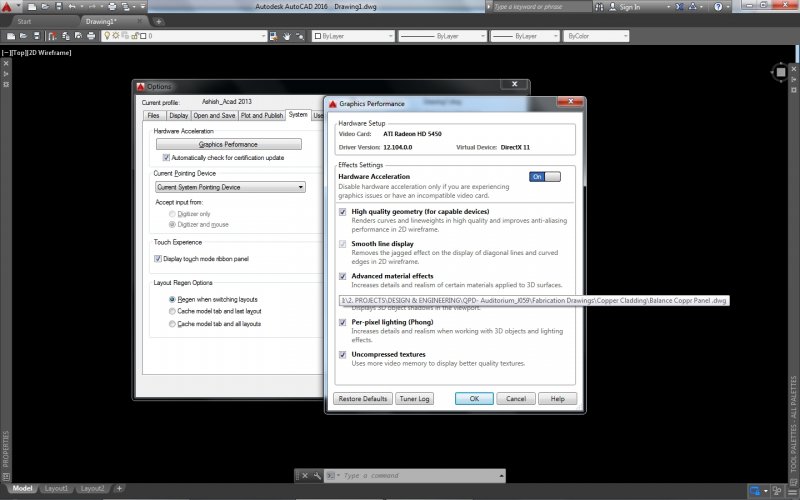This screenshot has height=500, width=800.
Task: Click Restore Defaults in Graphics Performance
Action: pyautogui.click(x=363, y=398)
